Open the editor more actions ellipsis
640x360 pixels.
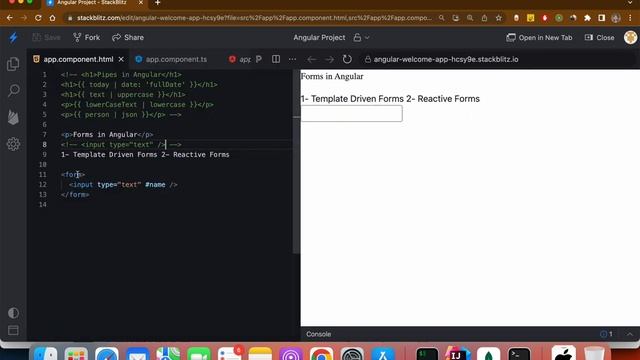(292, 59)
